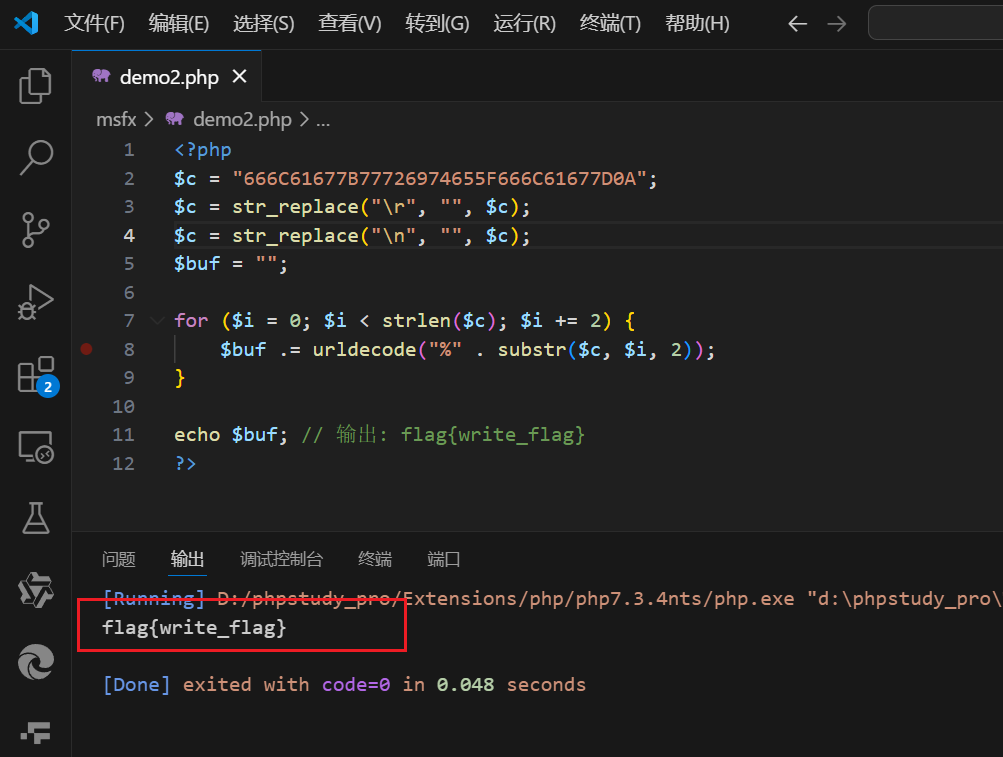Screen dimensions: 1003x757
Task: Expand the msfx breadcrumb folder
Action: point(116,120)
